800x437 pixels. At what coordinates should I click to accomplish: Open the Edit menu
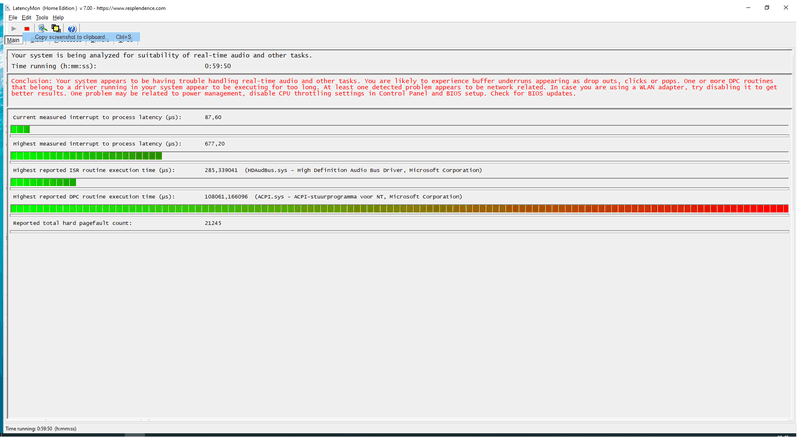26,17
